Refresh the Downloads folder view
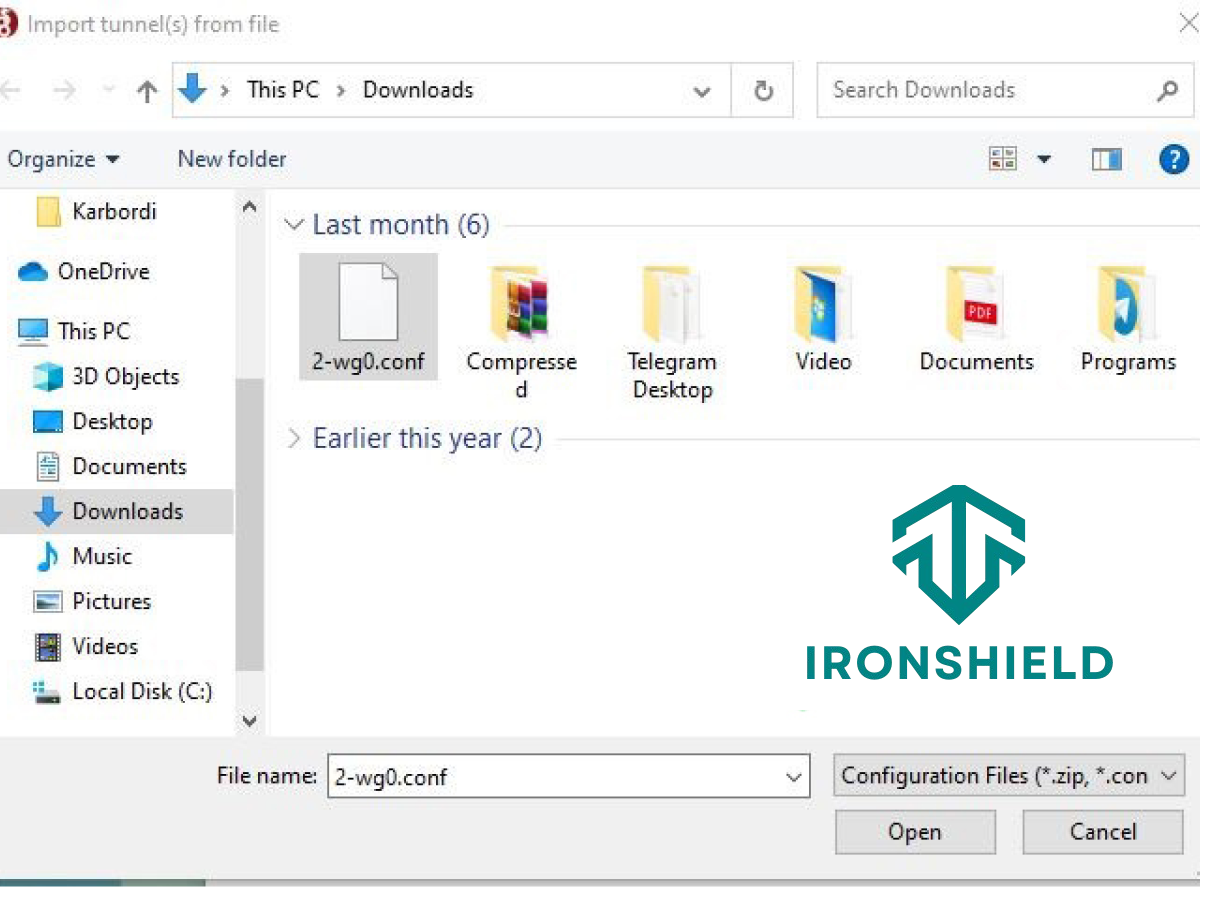The height and width of the screenshot is (906, 1216). [763, 91]
